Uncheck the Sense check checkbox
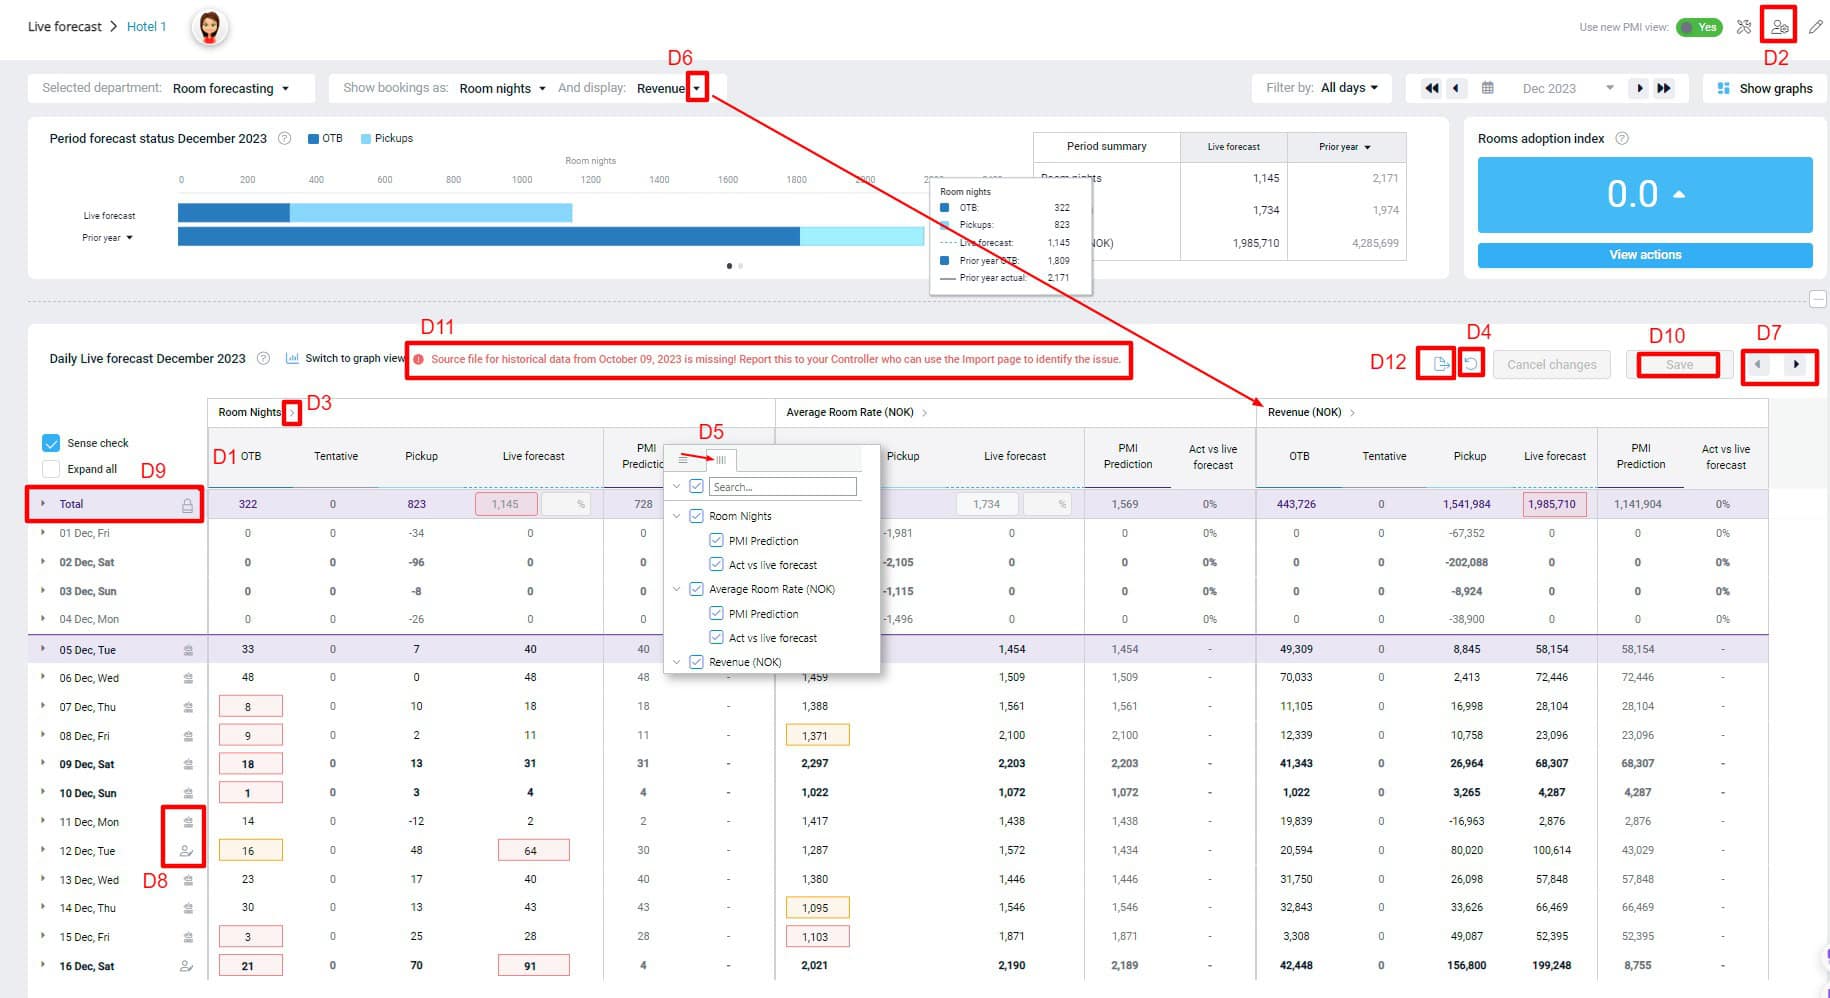 (x=51, y=442)
